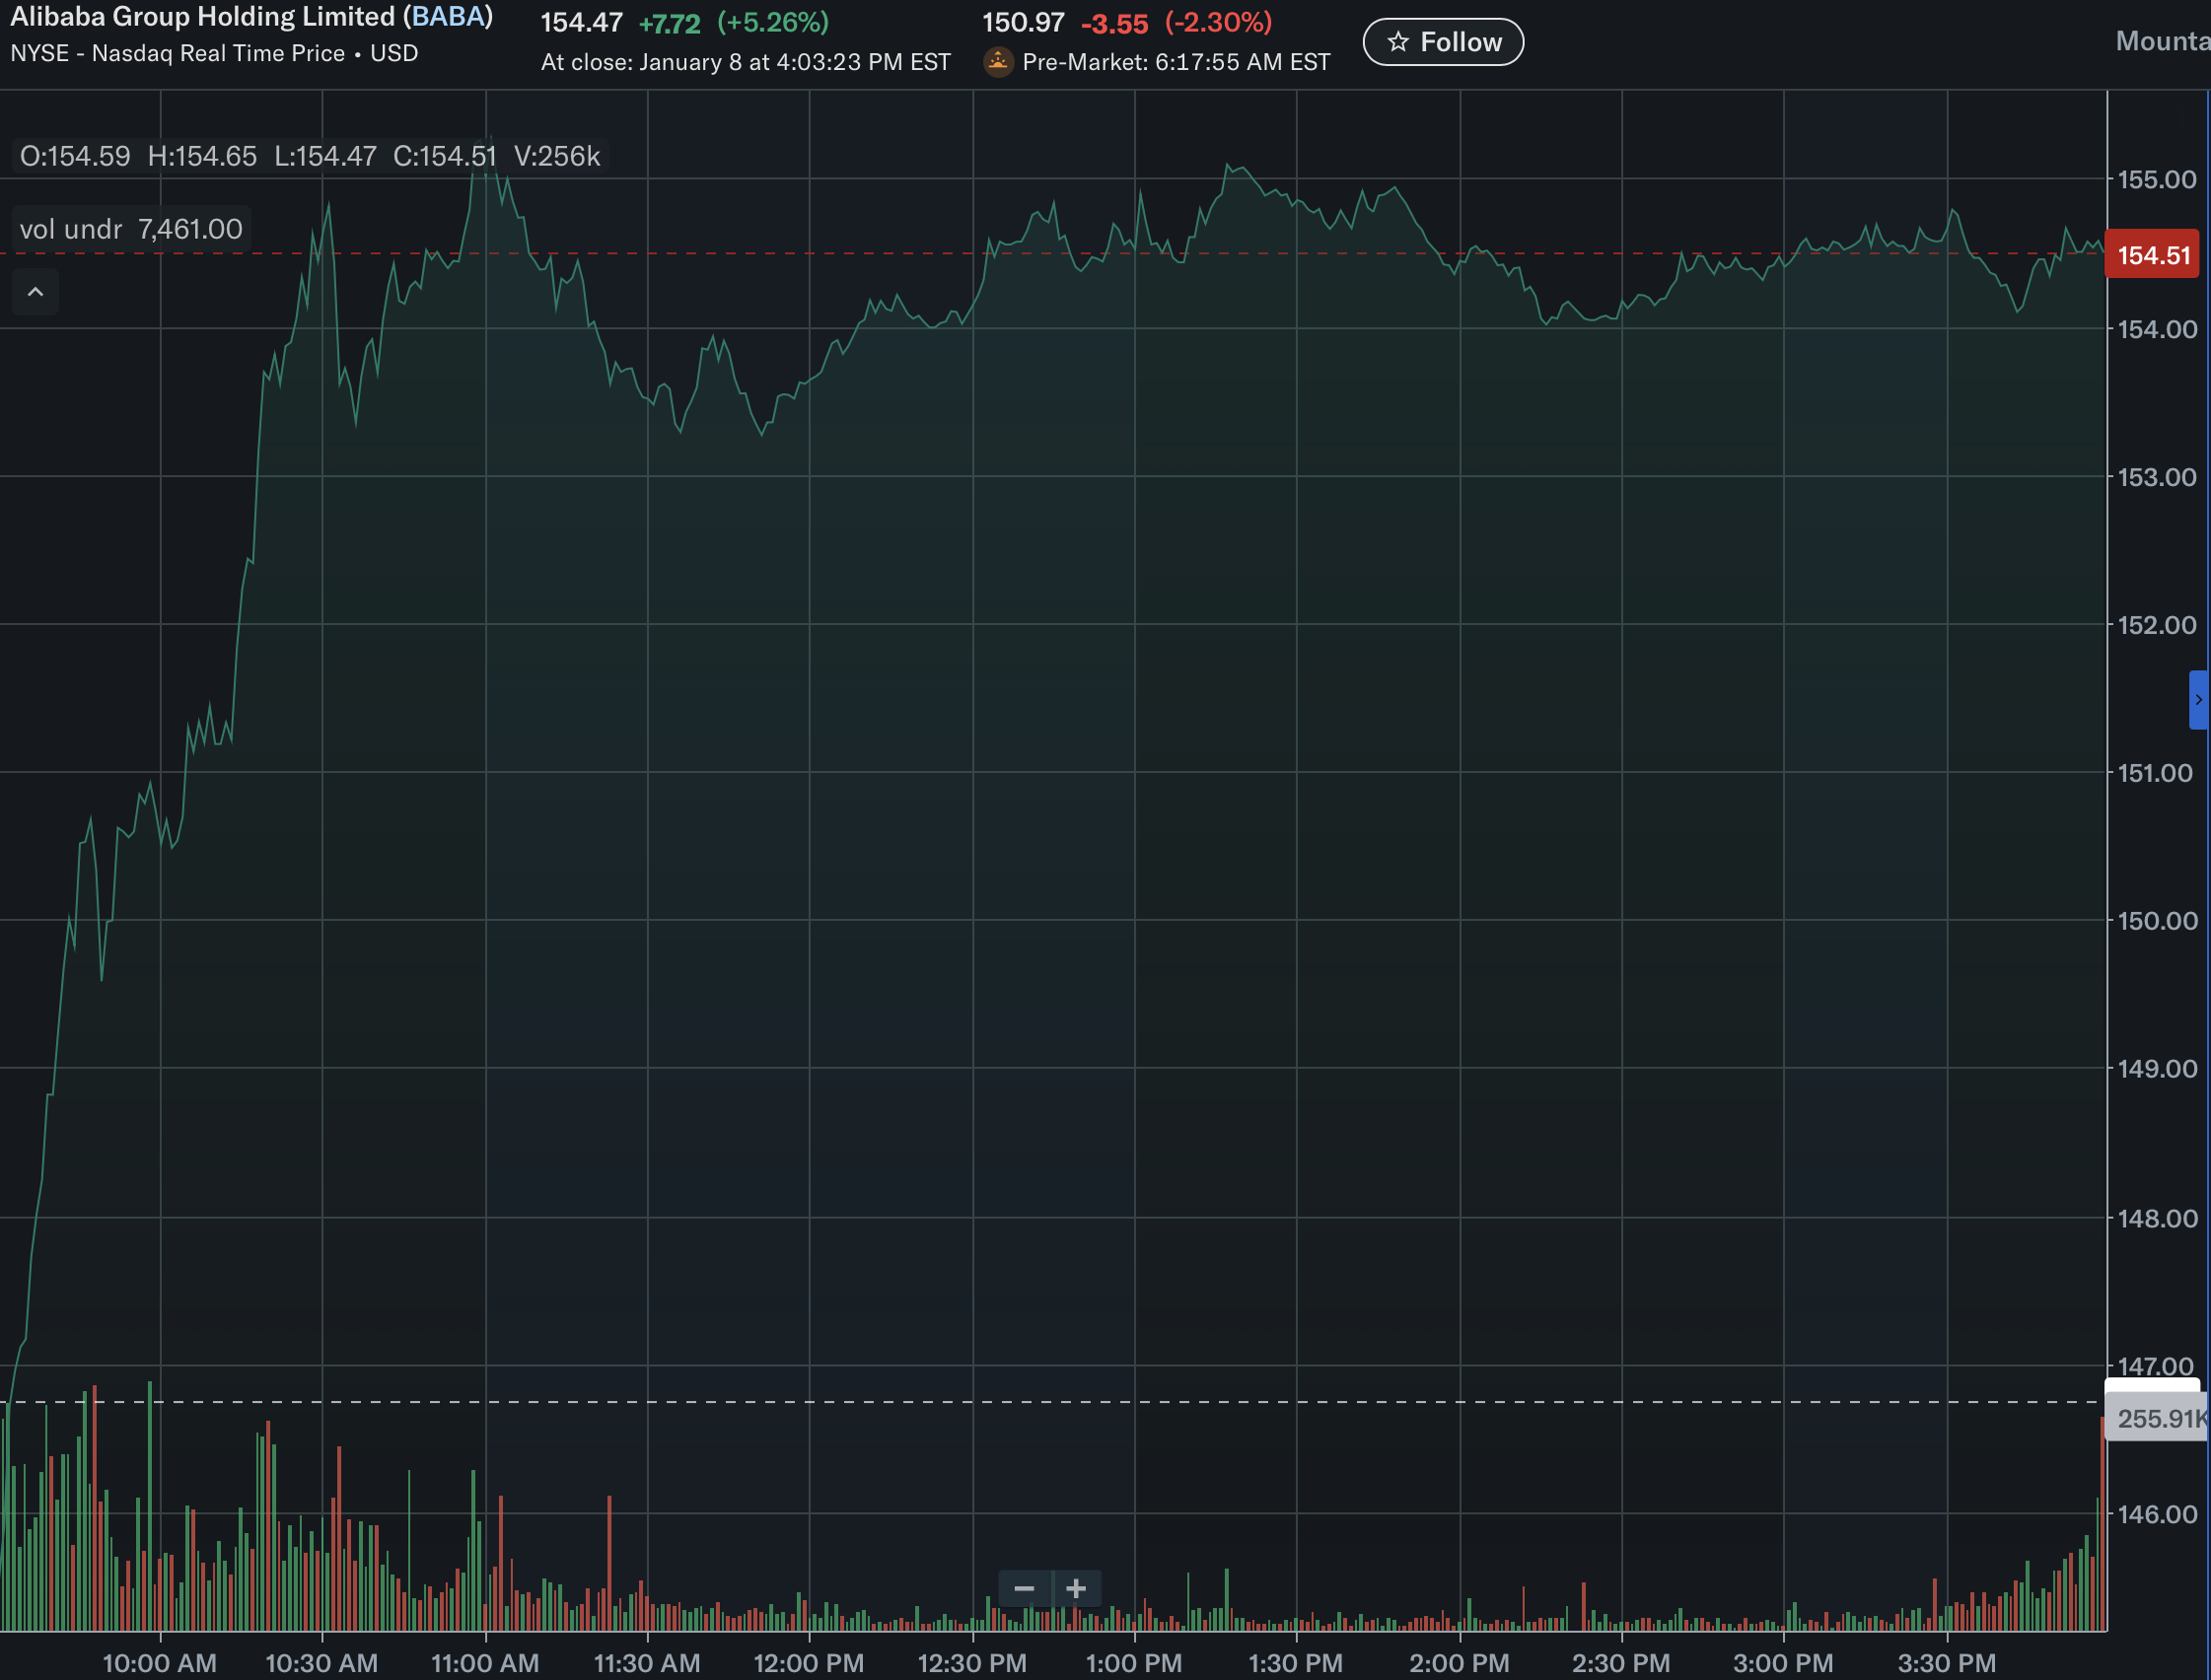Click the star icon inside Follow
This screenshot has width=2211, height=1680.
(1398, 42)
